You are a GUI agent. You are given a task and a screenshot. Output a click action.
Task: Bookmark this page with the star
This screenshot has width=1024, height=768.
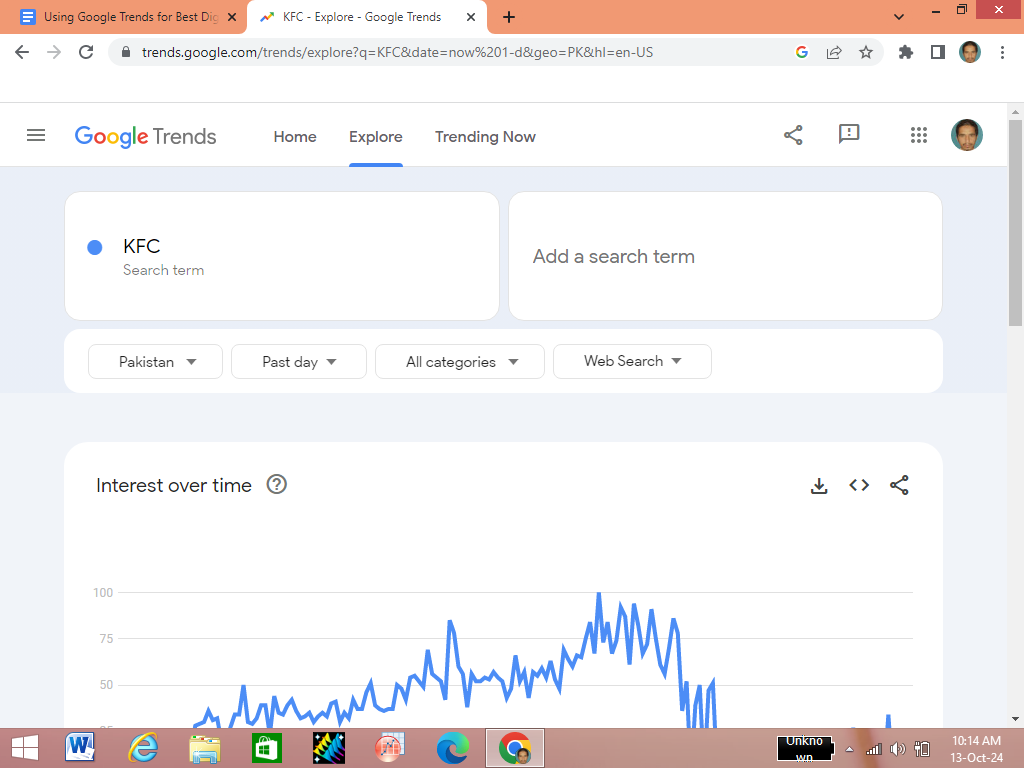[x=866, y=52]
